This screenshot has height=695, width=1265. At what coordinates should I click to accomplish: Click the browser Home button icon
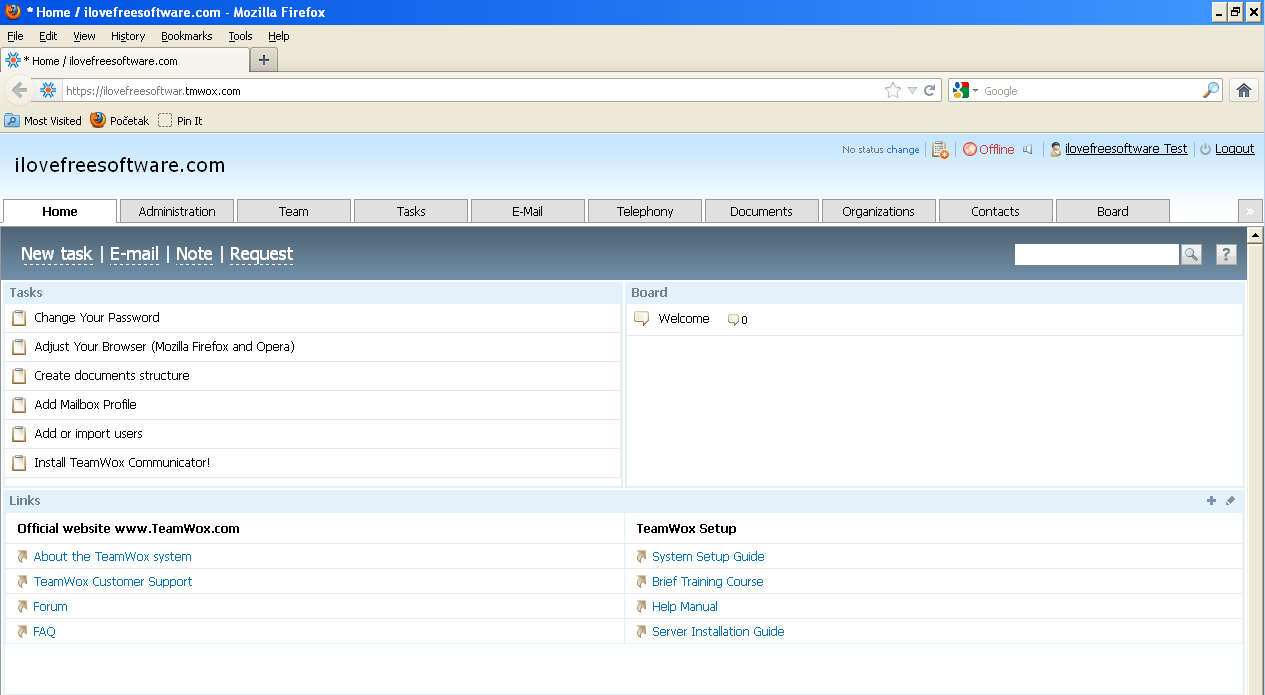tap(1243, 90)
